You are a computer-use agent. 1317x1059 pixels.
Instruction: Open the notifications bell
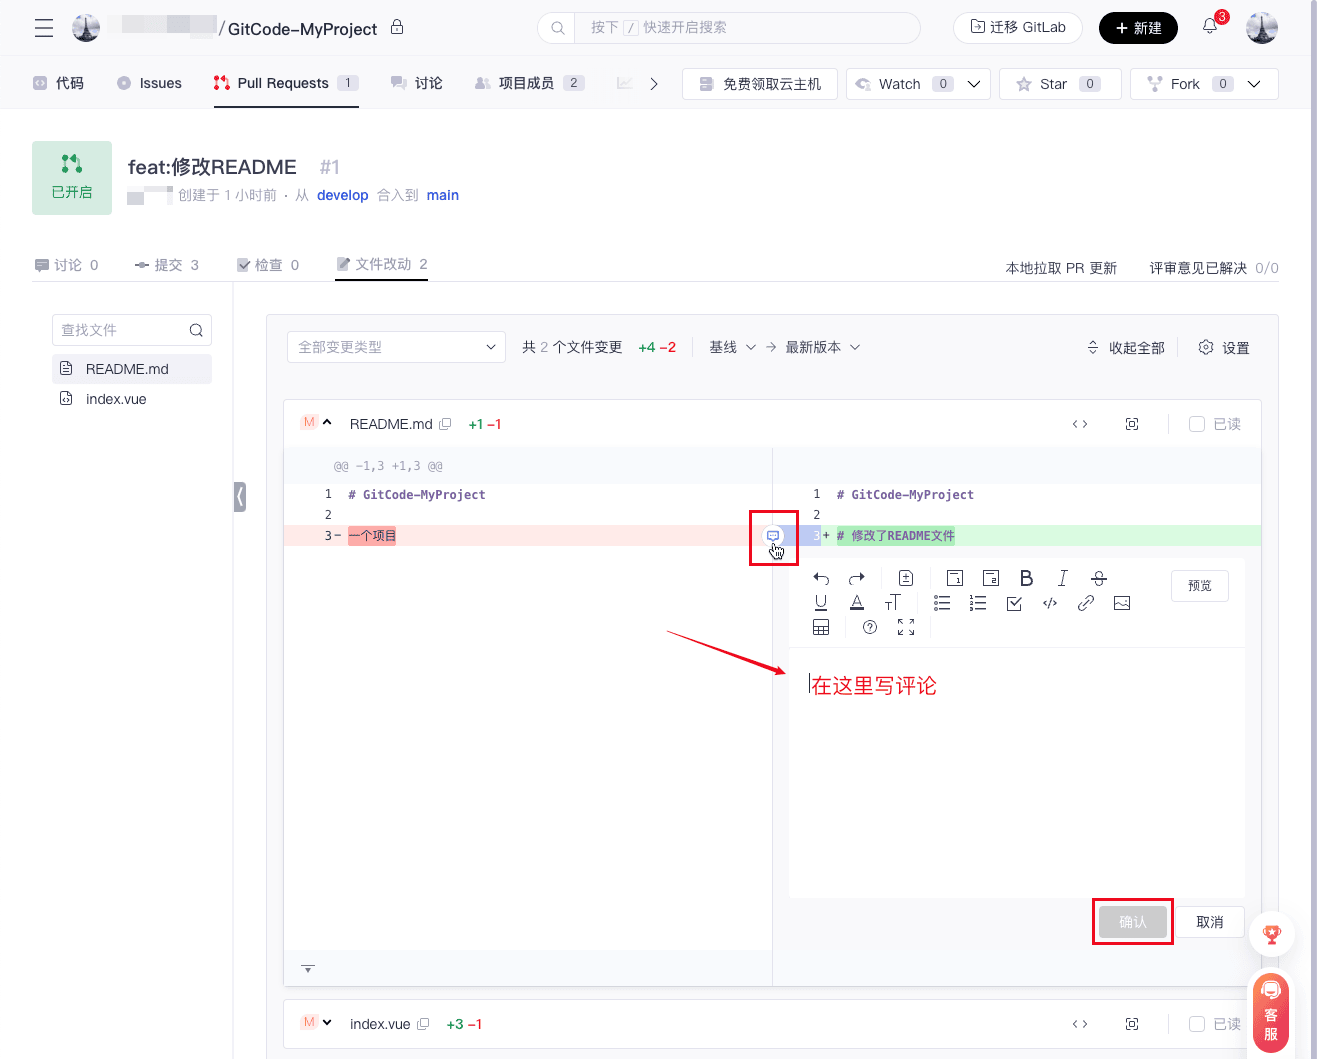[1210, 27]
